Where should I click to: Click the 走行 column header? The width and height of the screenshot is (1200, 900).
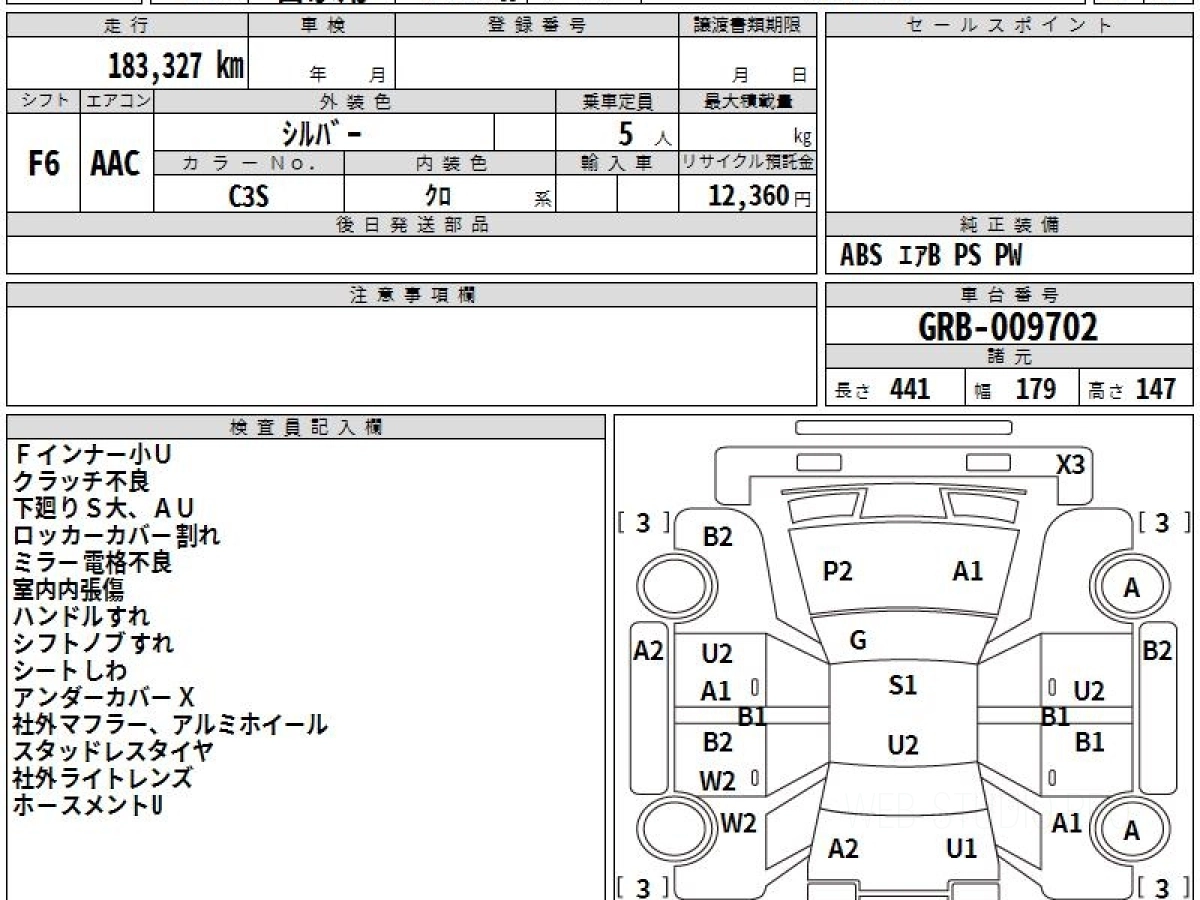(127, 26)
